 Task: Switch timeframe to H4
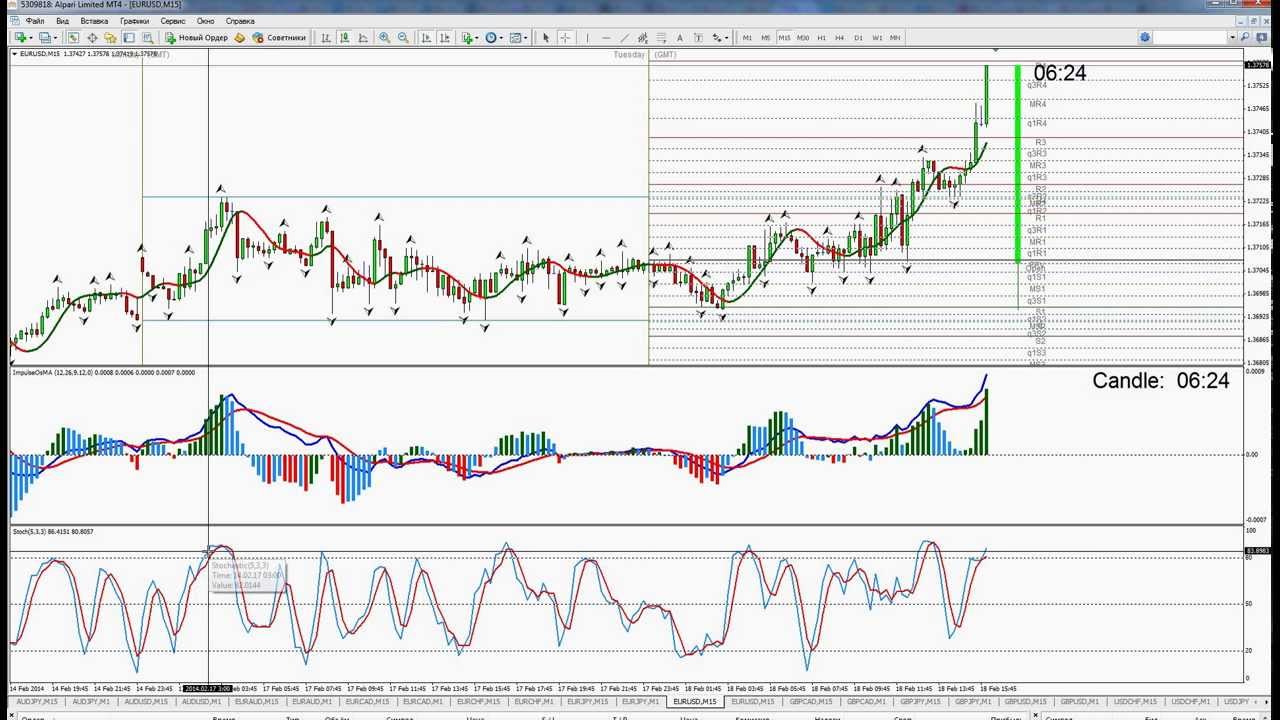tap(840, 38)
